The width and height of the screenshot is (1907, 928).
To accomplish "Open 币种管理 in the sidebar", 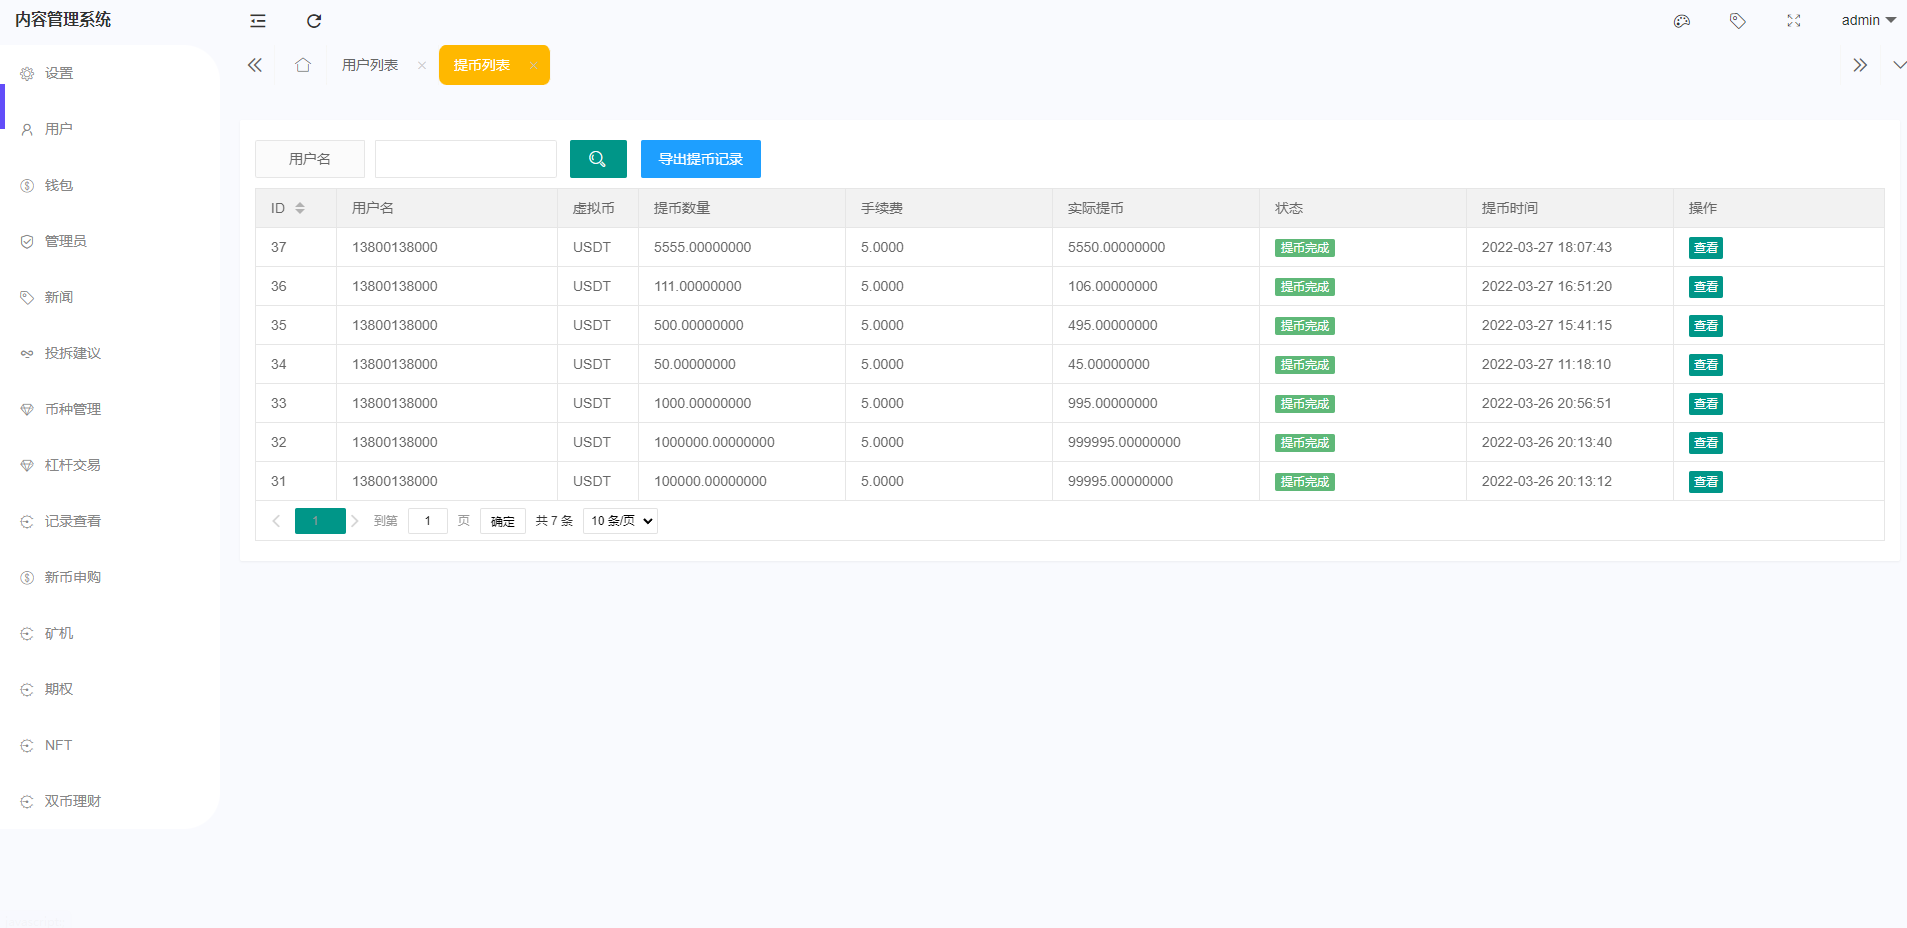I will pyautogui.click(x=73, y=409).
